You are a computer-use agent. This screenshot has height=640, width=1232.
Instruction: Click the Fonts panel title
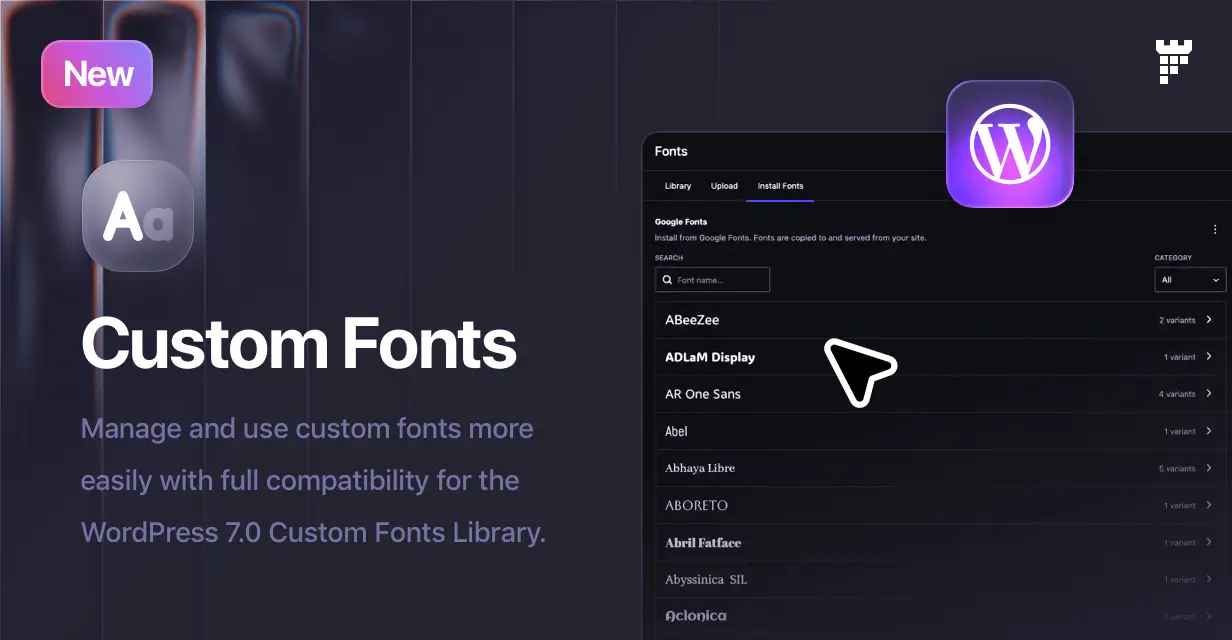(671, 151)
